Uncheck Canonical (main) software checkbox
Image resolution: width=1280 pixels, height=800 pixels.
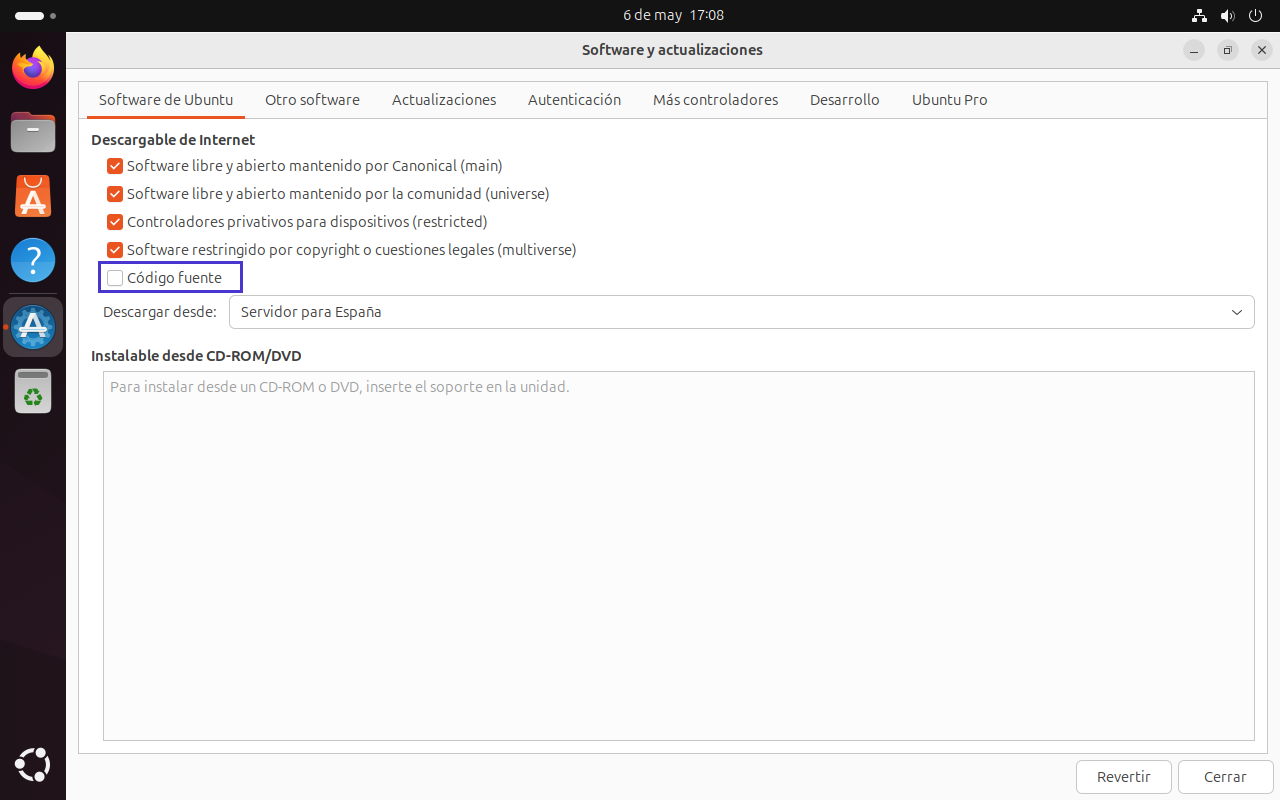click(x=115, y=166)
